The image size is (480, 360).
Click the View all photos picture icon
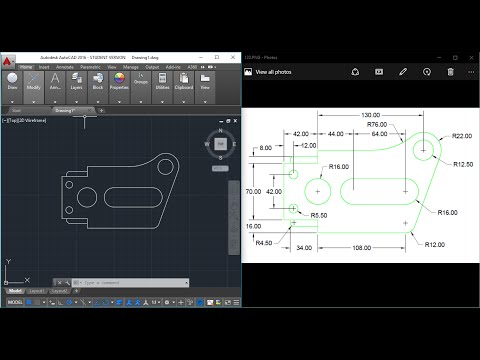click(248, 72)
